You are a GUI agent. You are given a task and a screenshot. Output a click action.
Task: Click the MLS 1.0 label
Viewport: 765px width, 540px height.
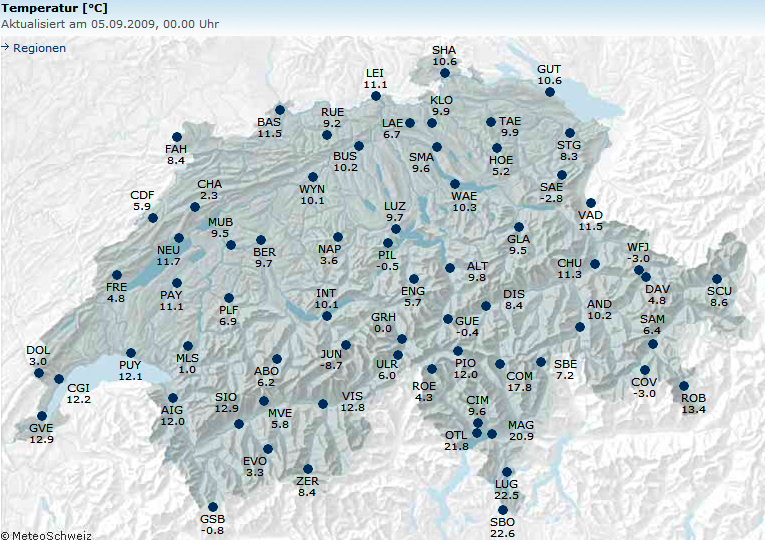187,363
